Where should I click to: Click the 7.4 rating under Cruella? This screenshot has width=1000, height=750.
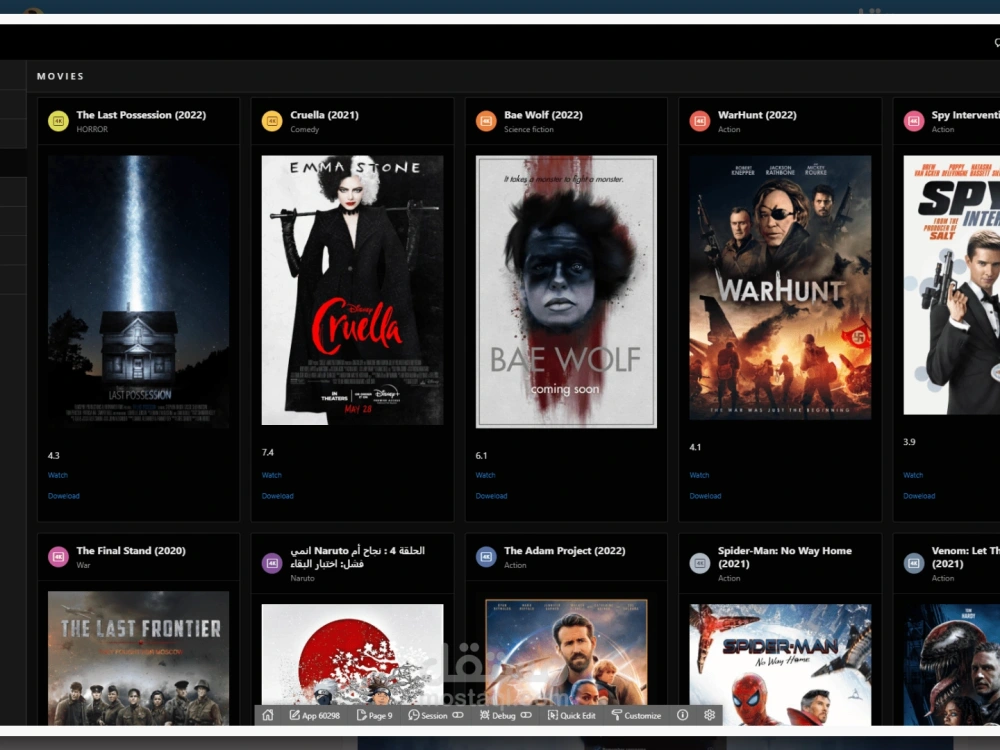point(268,452)
